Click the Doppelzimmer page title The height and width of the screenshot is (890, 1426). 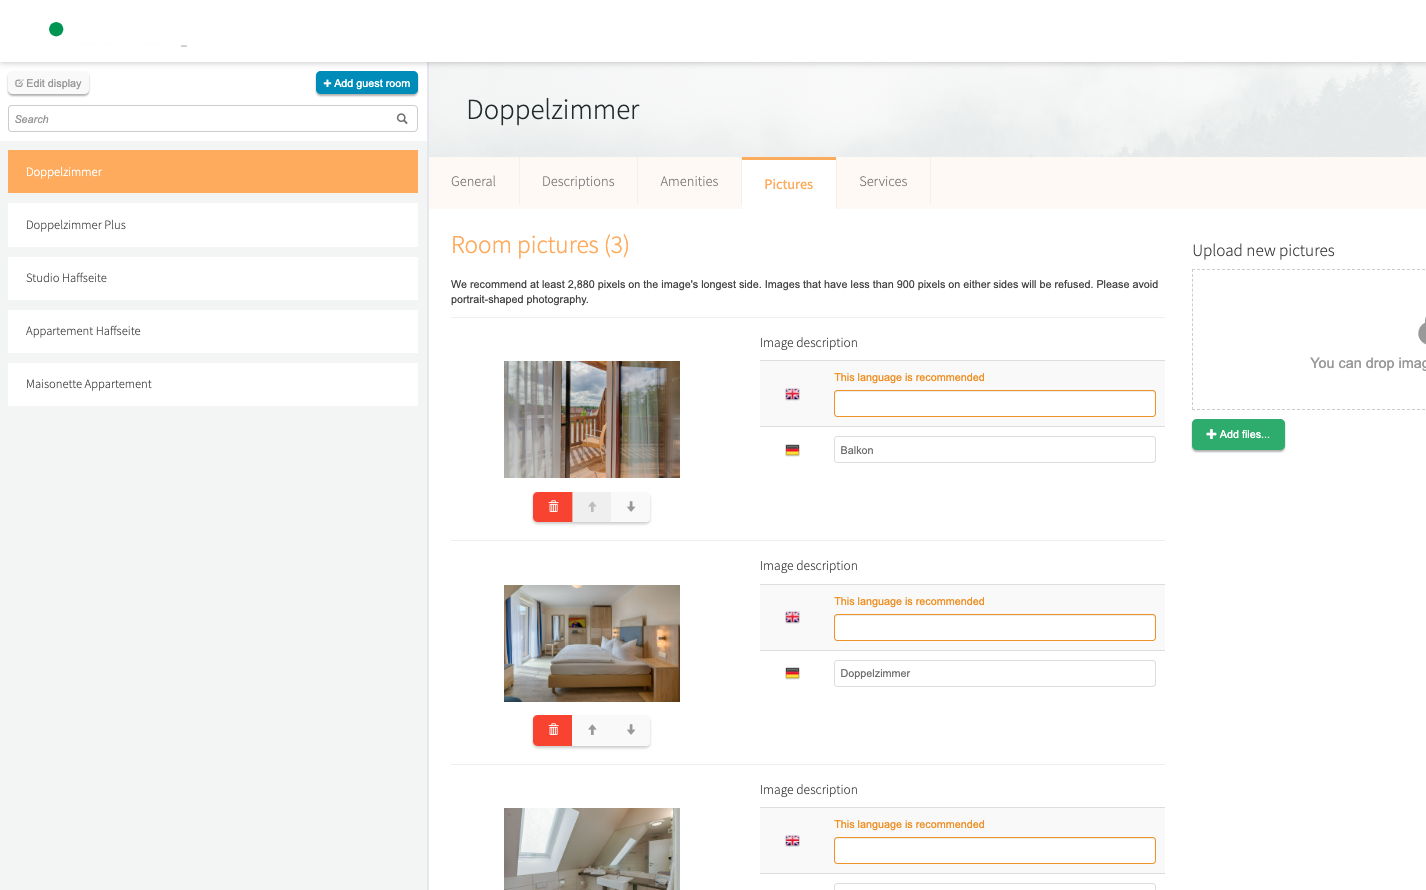click(553, 110)
